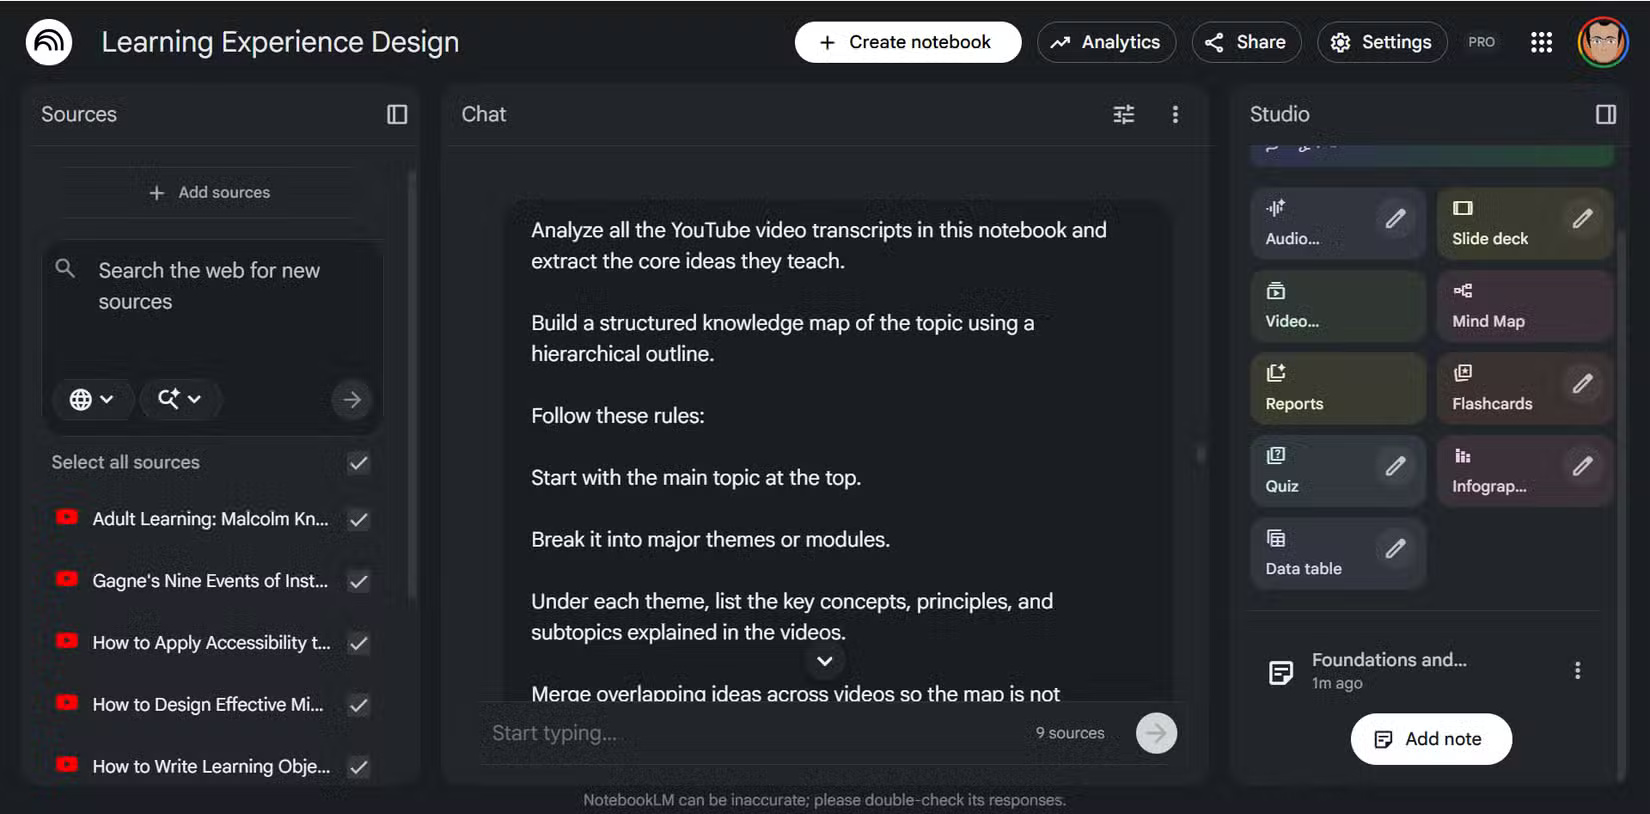Click inside the Start typing chat field
The image size is (1650, 814).
click(x=700, y=733)
